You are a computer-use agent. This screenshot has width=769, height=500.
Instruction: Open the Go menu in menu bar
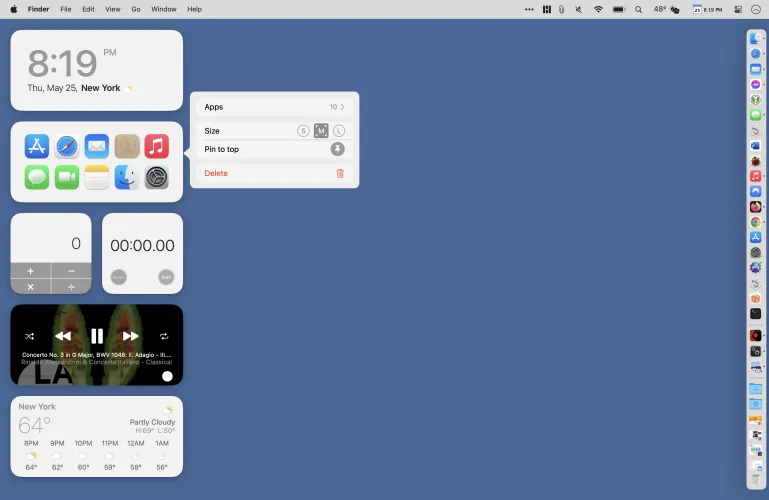136,9
